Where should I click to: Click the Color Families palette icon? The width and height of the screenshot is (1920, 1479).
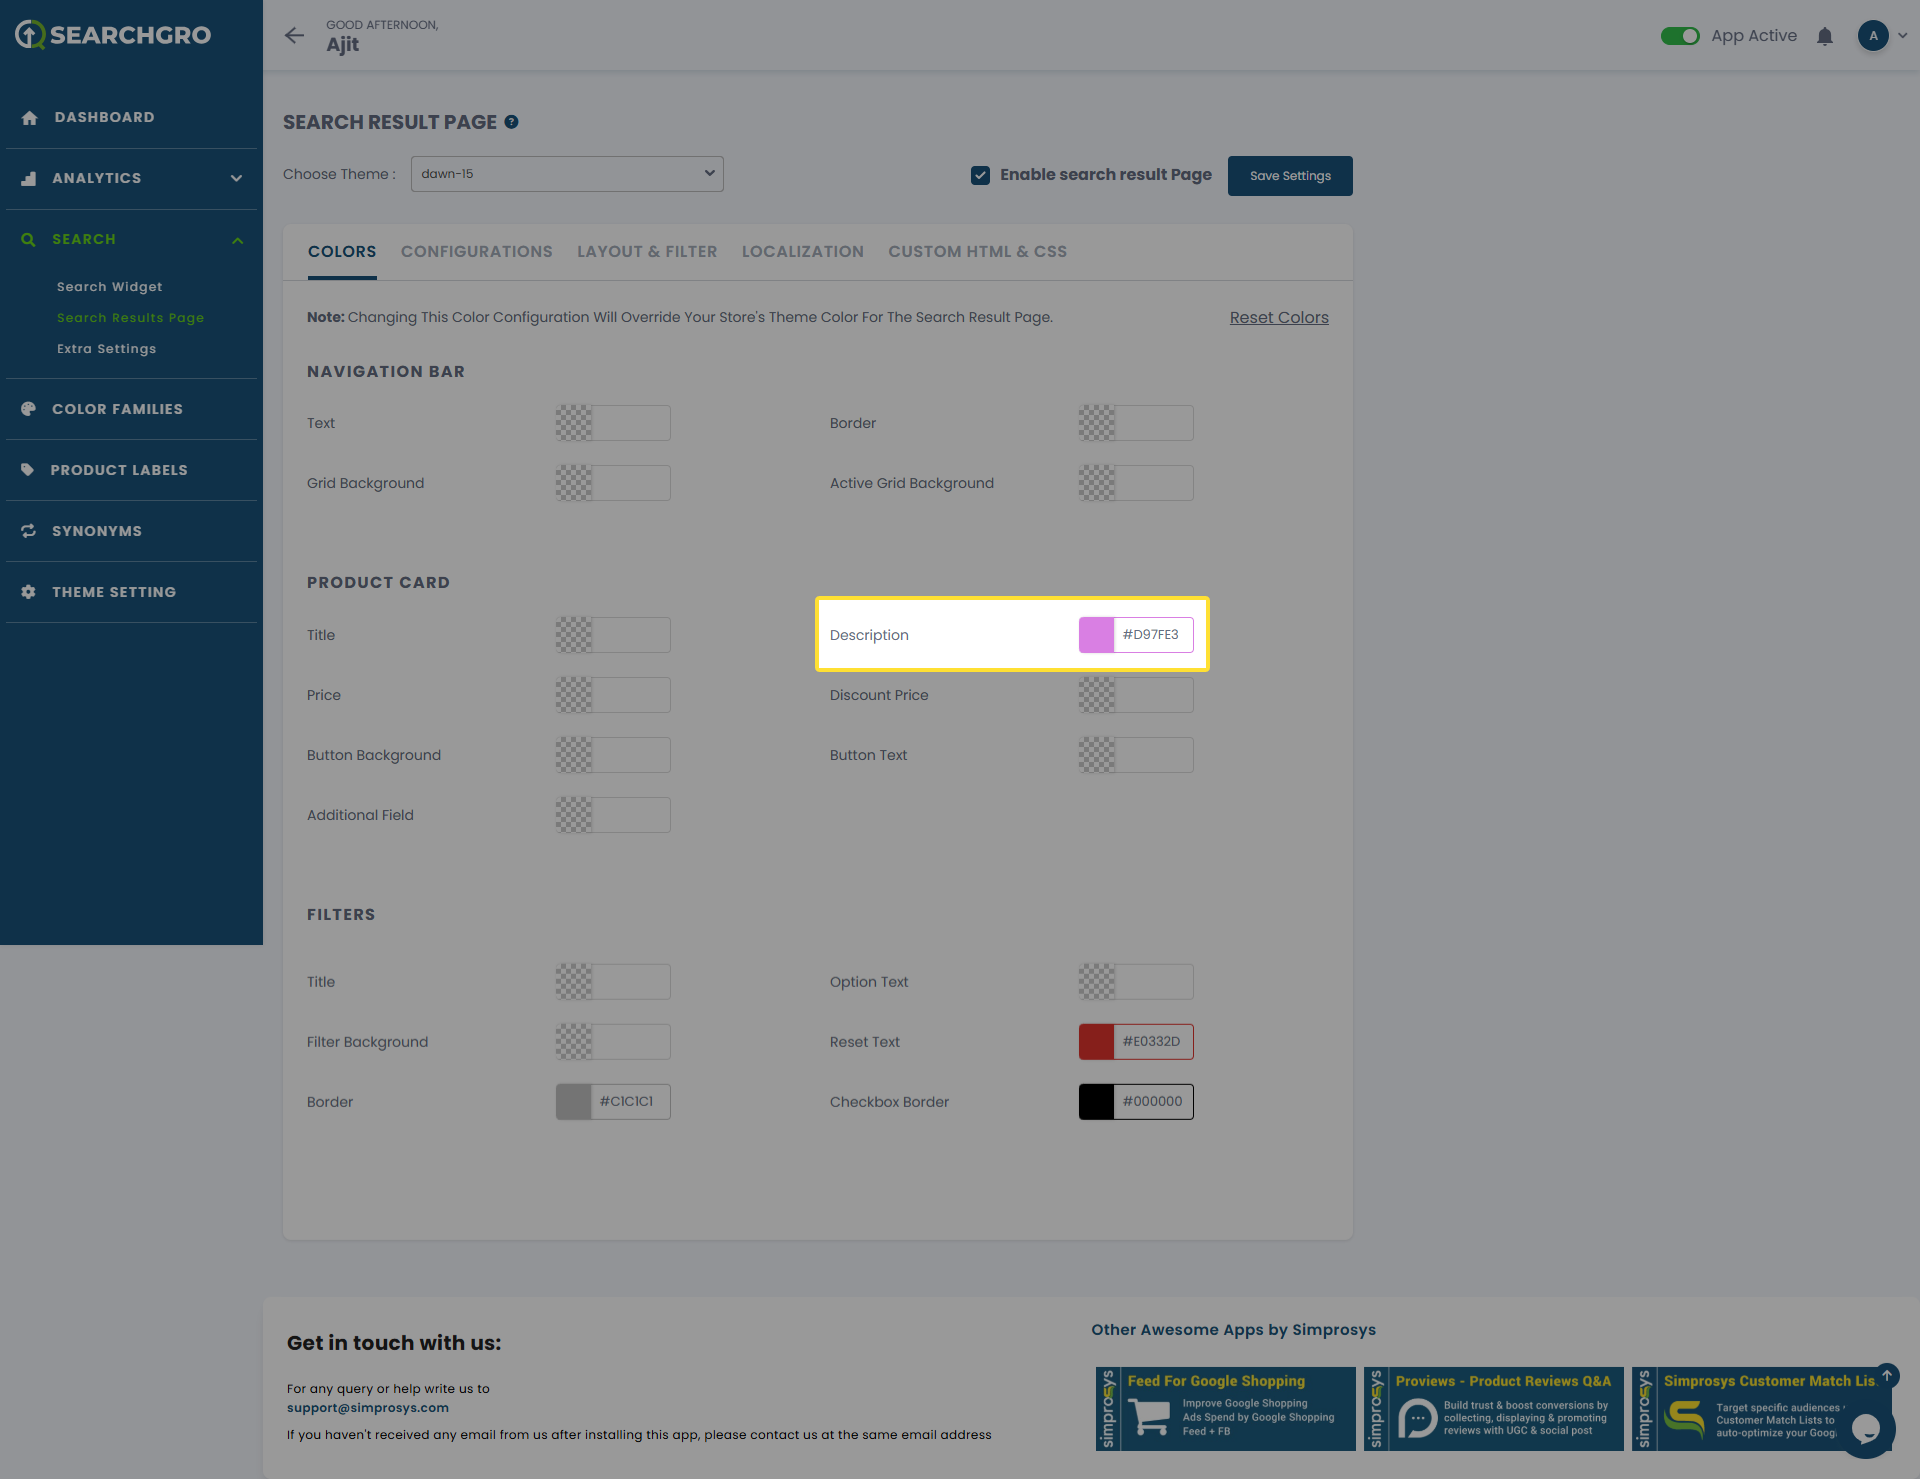point(28,409)
